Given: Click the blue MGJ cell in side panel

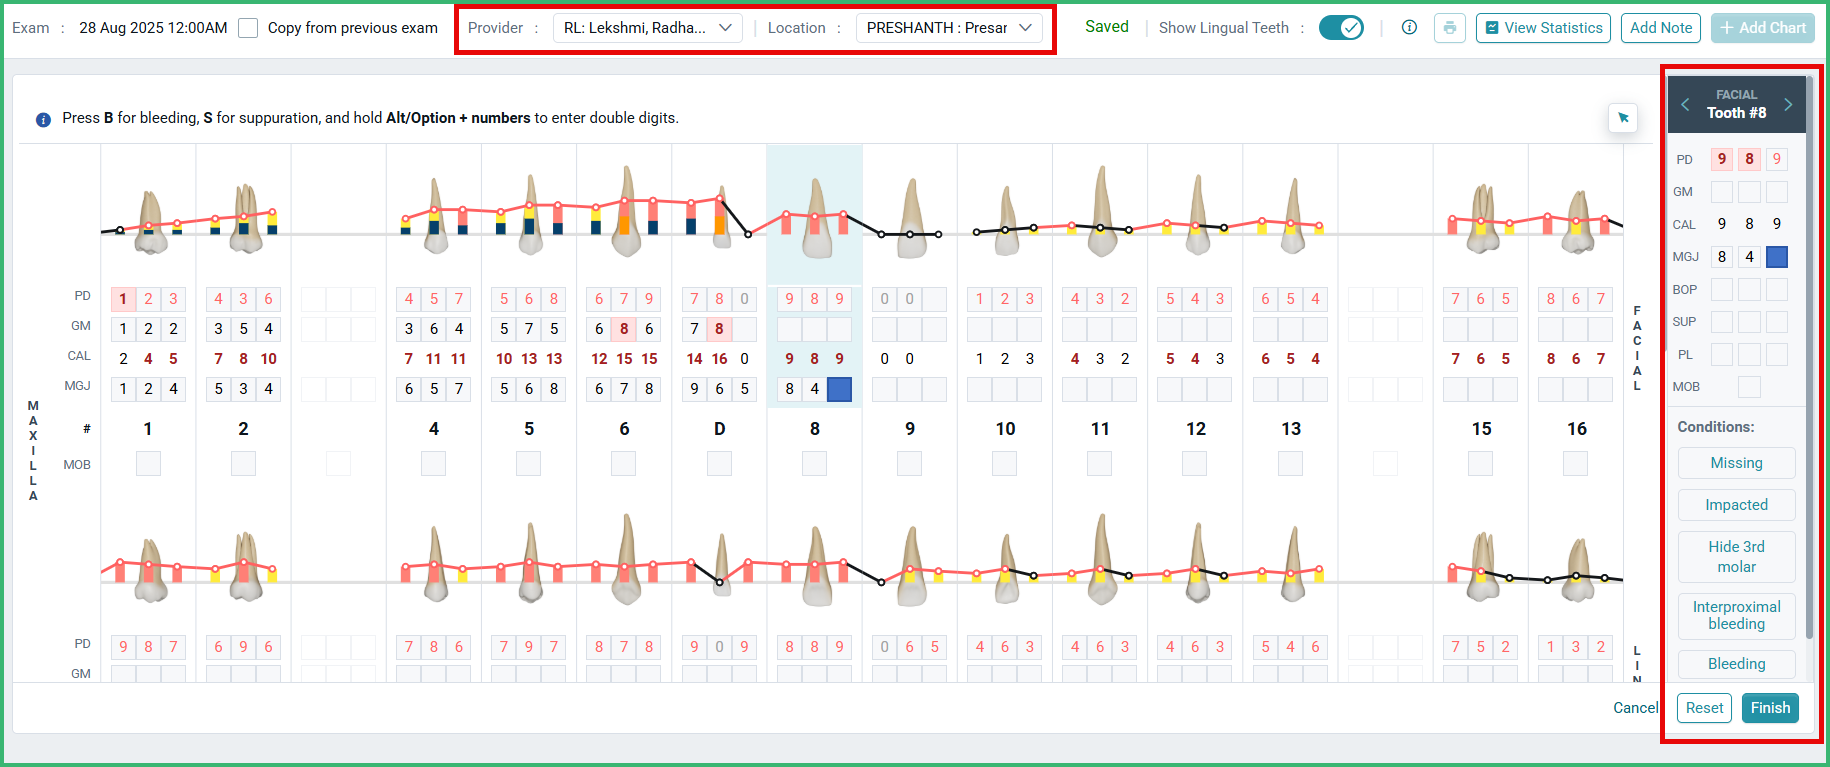Looking at the screenshot, I should [x=1777, y=257].
